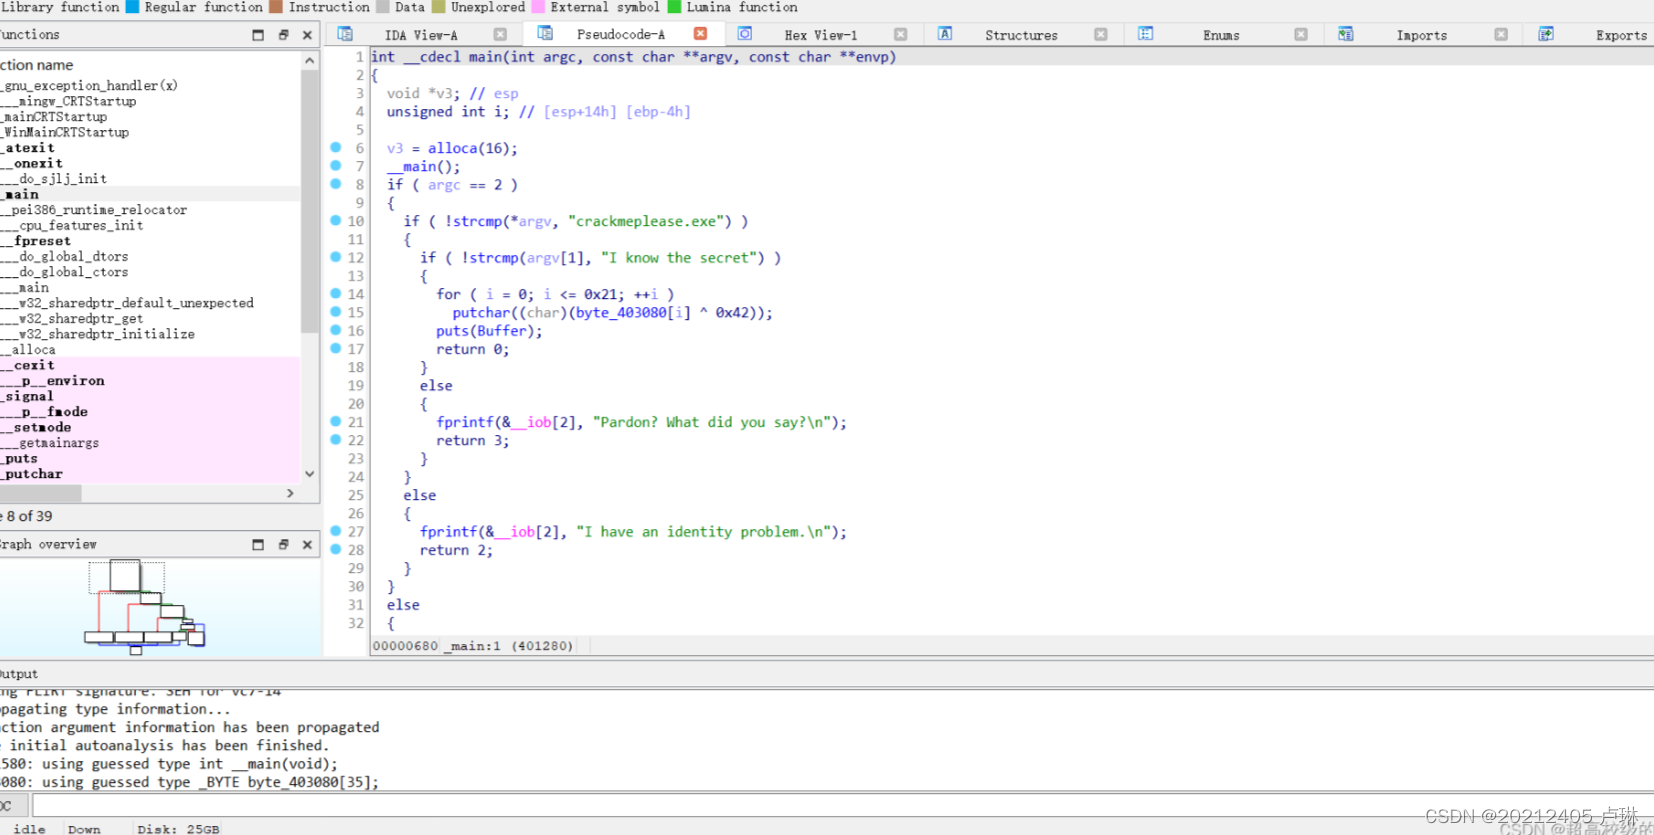Click the Structures tab icon
This screenshot has height=835, width=1654.
945,34
